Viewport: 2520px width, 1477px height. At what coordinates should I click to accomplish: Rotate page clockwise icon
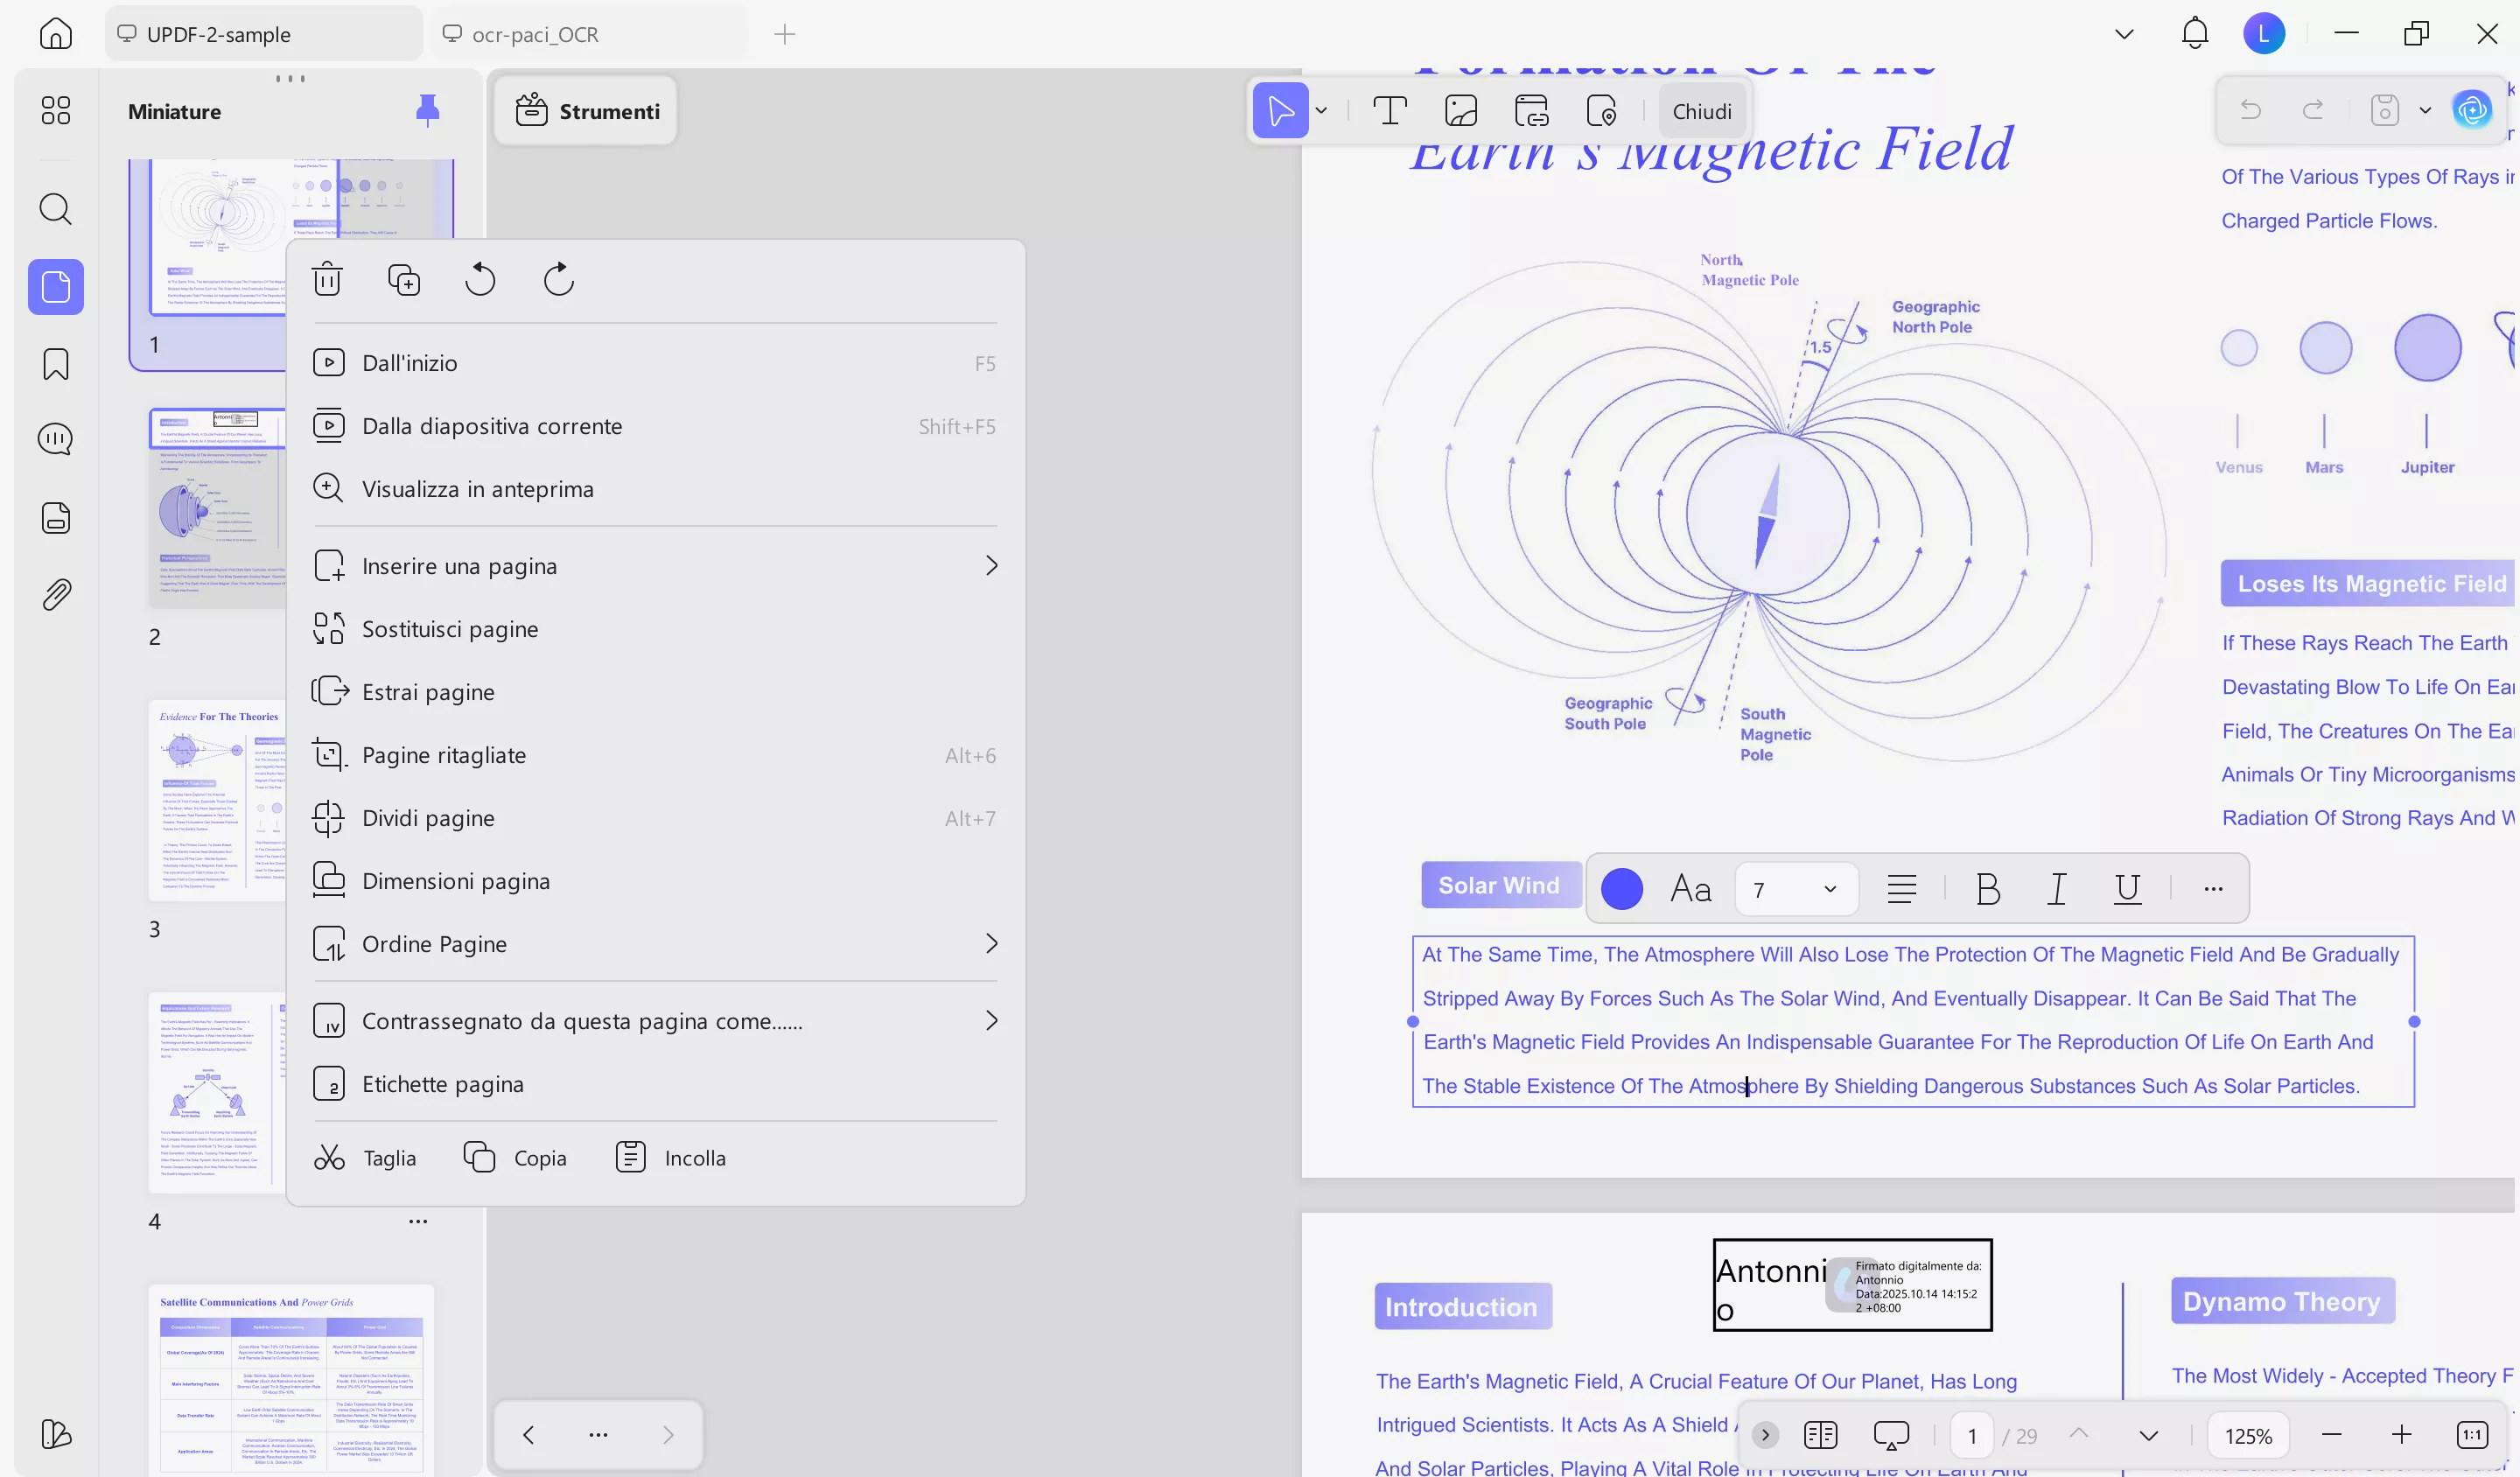558,279
